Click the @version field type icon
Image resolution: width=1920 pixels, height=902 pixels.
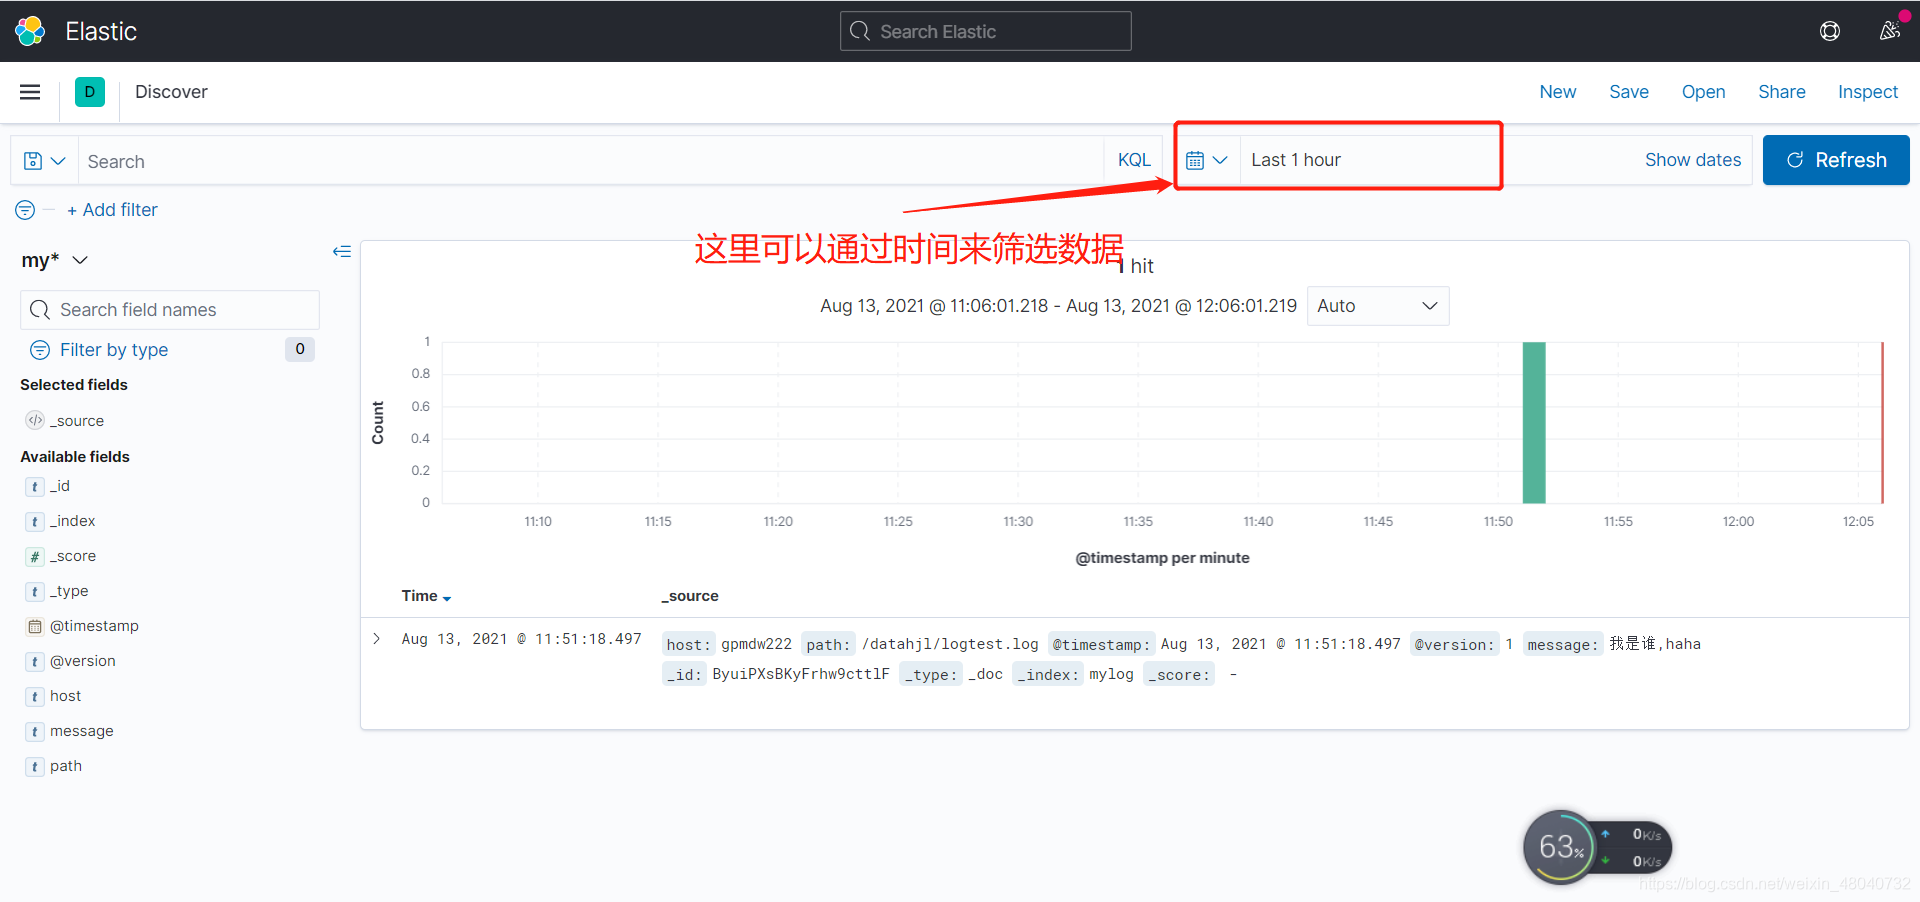pyautogui.click(x=35, y=661)
